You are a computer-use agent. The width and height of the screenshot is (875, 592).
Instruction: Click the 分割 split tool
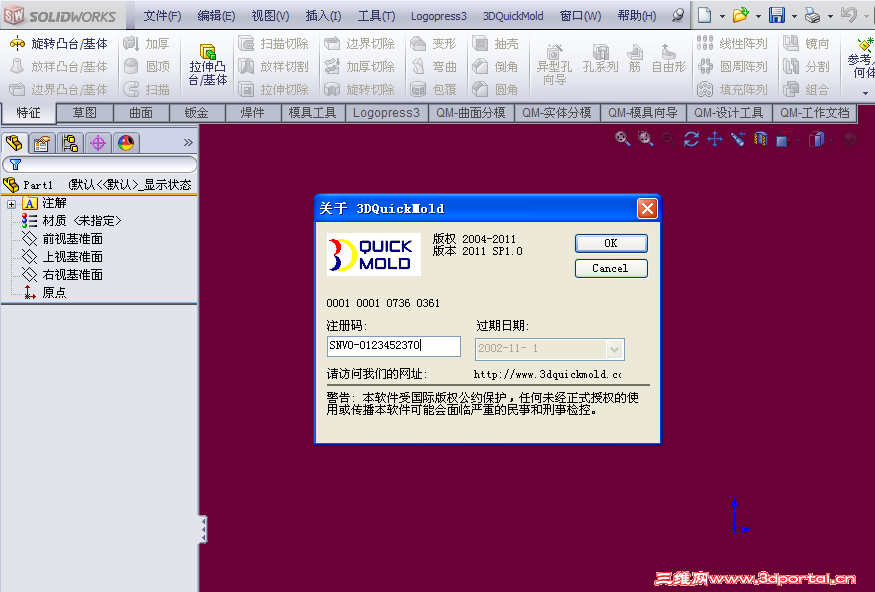click(x=806, y=66)
